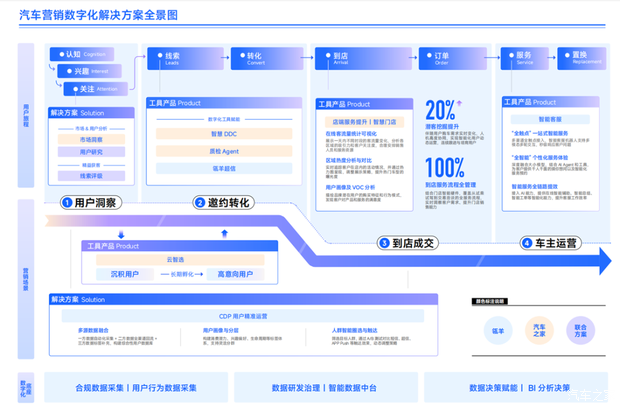Open the 质检 Agent product item
Viewport: 620px width, 406px height.
pyautogui.click(x=223, y=151)
